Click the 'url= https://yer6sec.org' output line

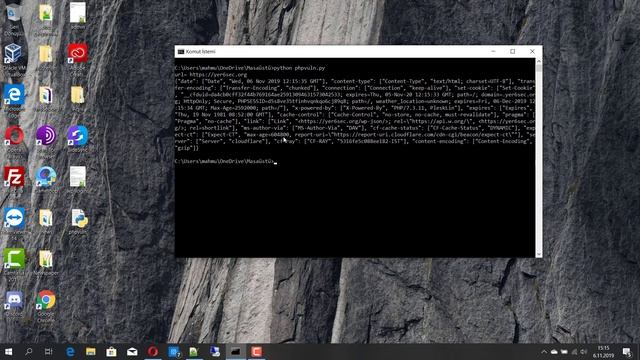(x=211, y=75)
